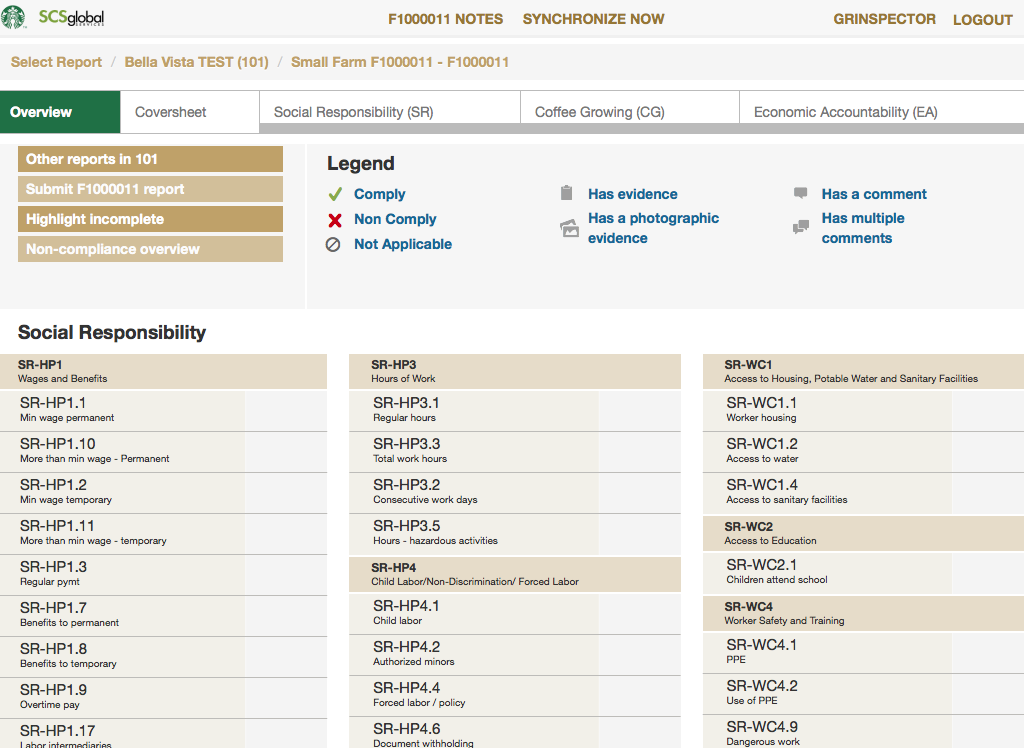
Task: Click the photographic evidence picture icon
Action: tap(569, 228)
